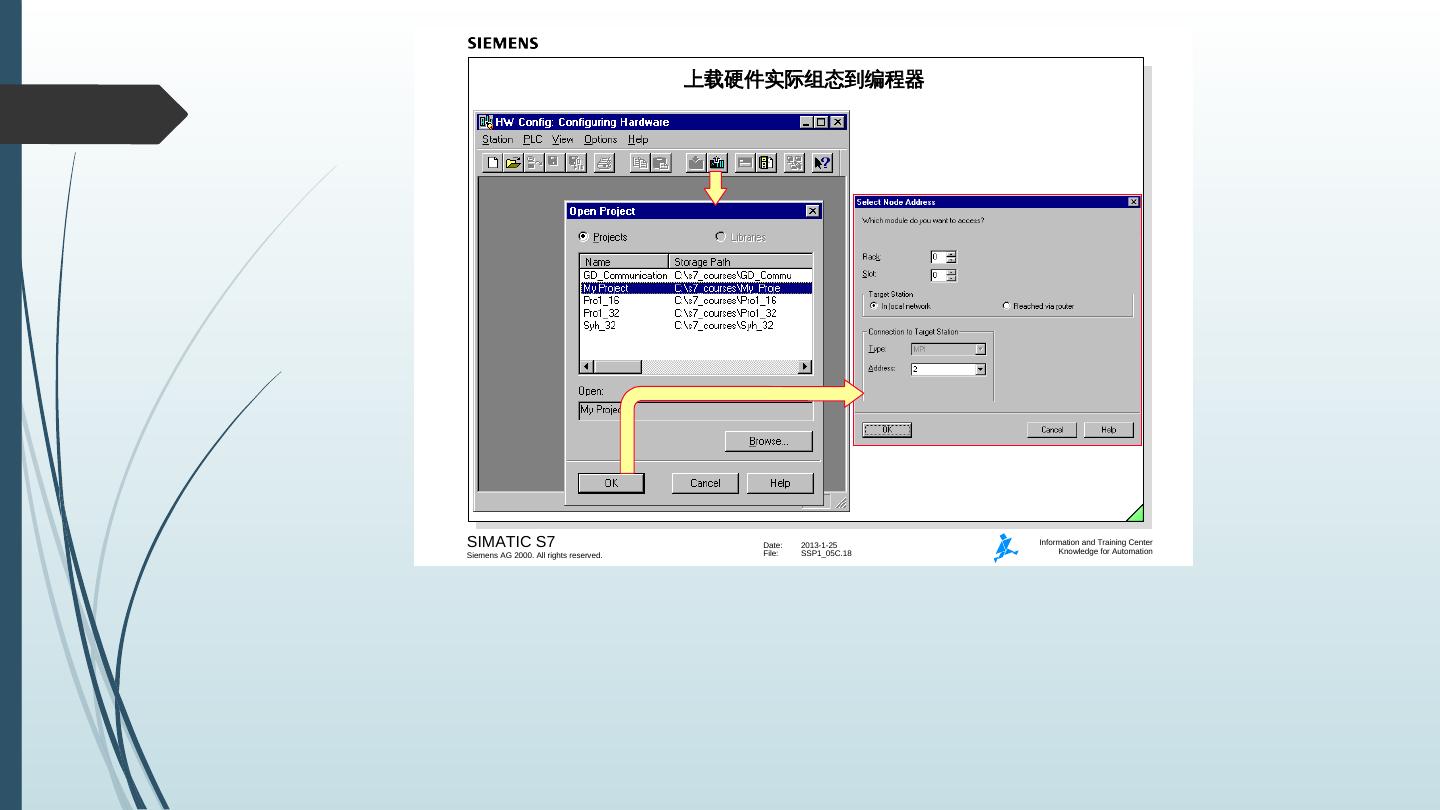Open the PLC menu
Screen dimensions: 1440x810
tap(533, 140)
